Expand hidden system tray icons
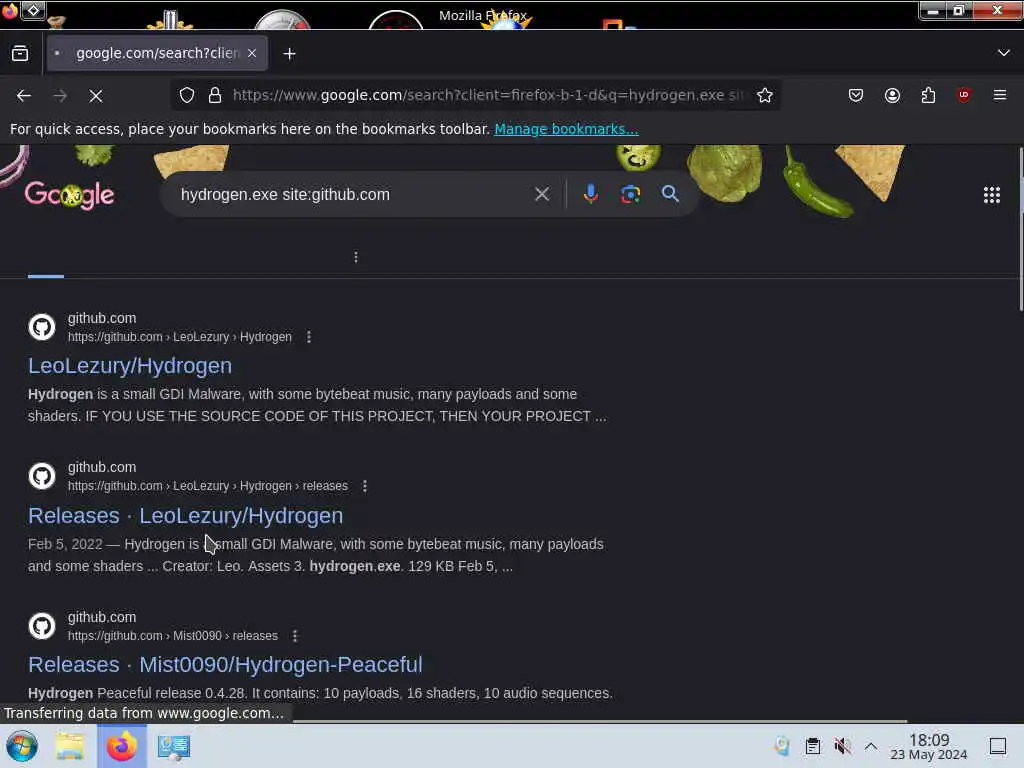 pyautogui.click(x=871, y=746)
